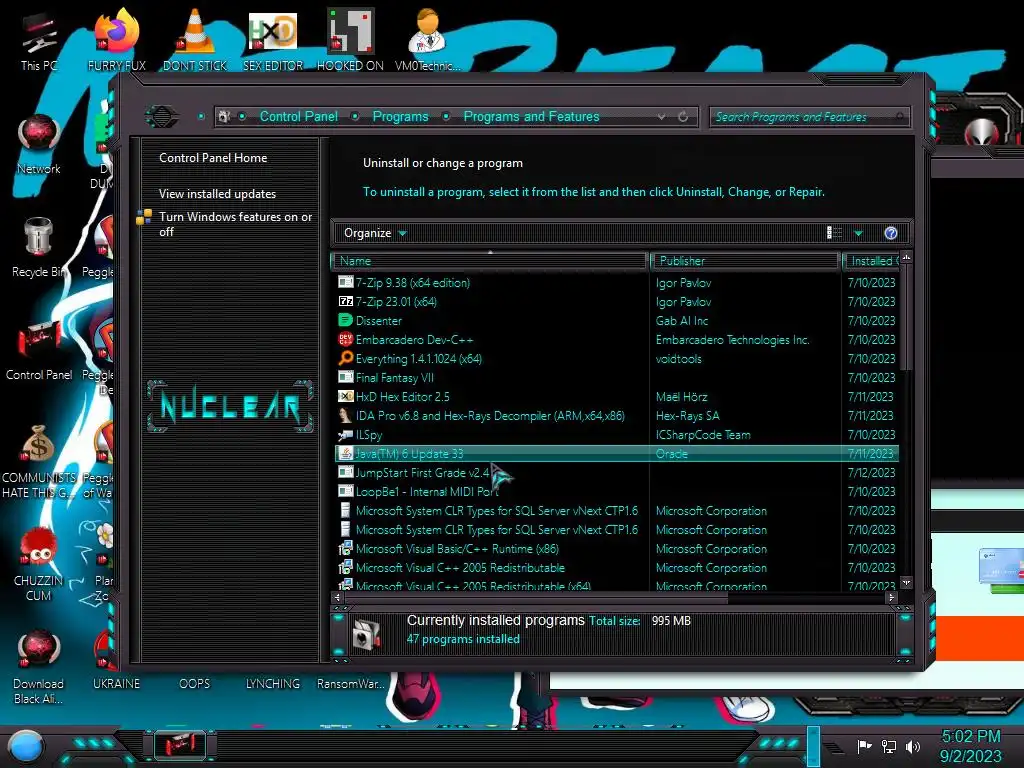Open the help question mark button

(891, 233)
